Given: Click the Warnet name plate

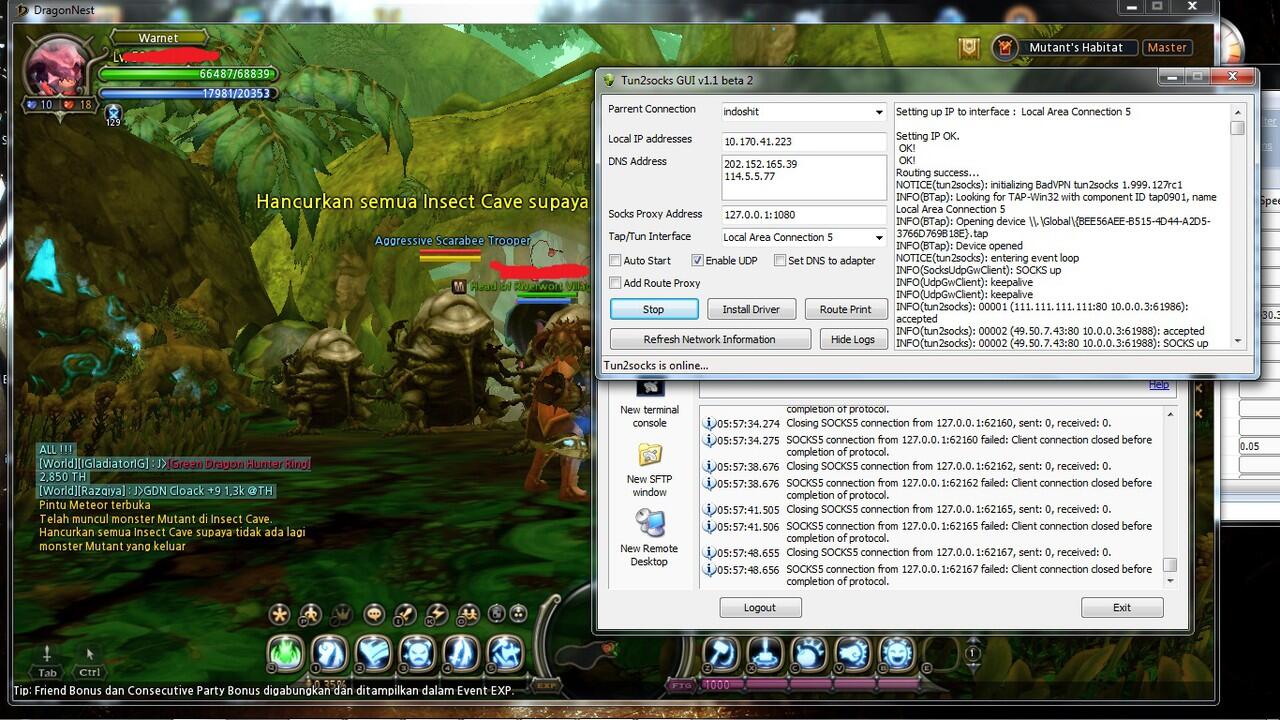Looking at the screenshot, I should [x=158, y=38].
